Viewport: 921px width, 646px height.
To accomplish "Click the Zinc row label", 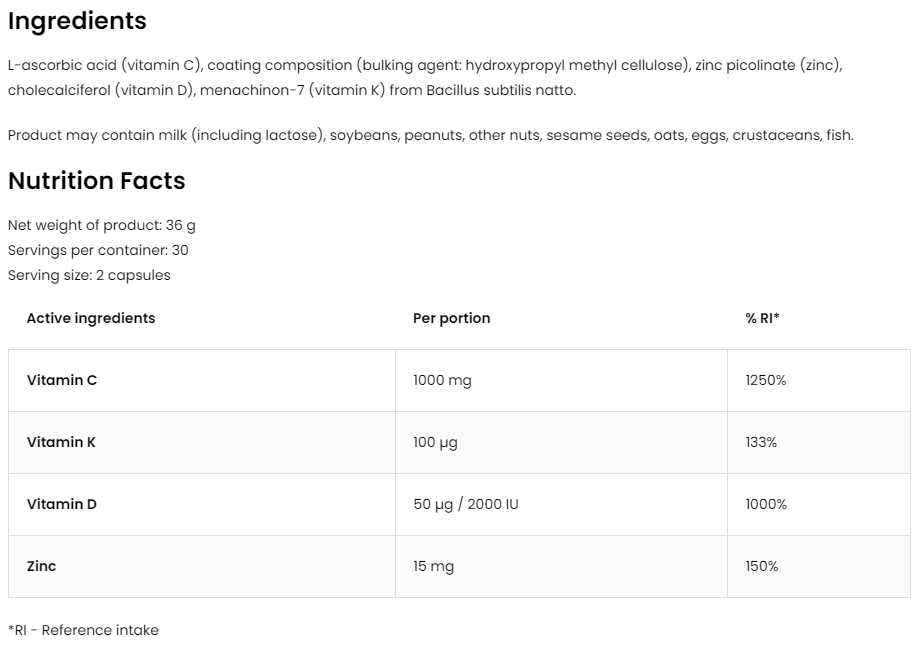I will (42, 566).
